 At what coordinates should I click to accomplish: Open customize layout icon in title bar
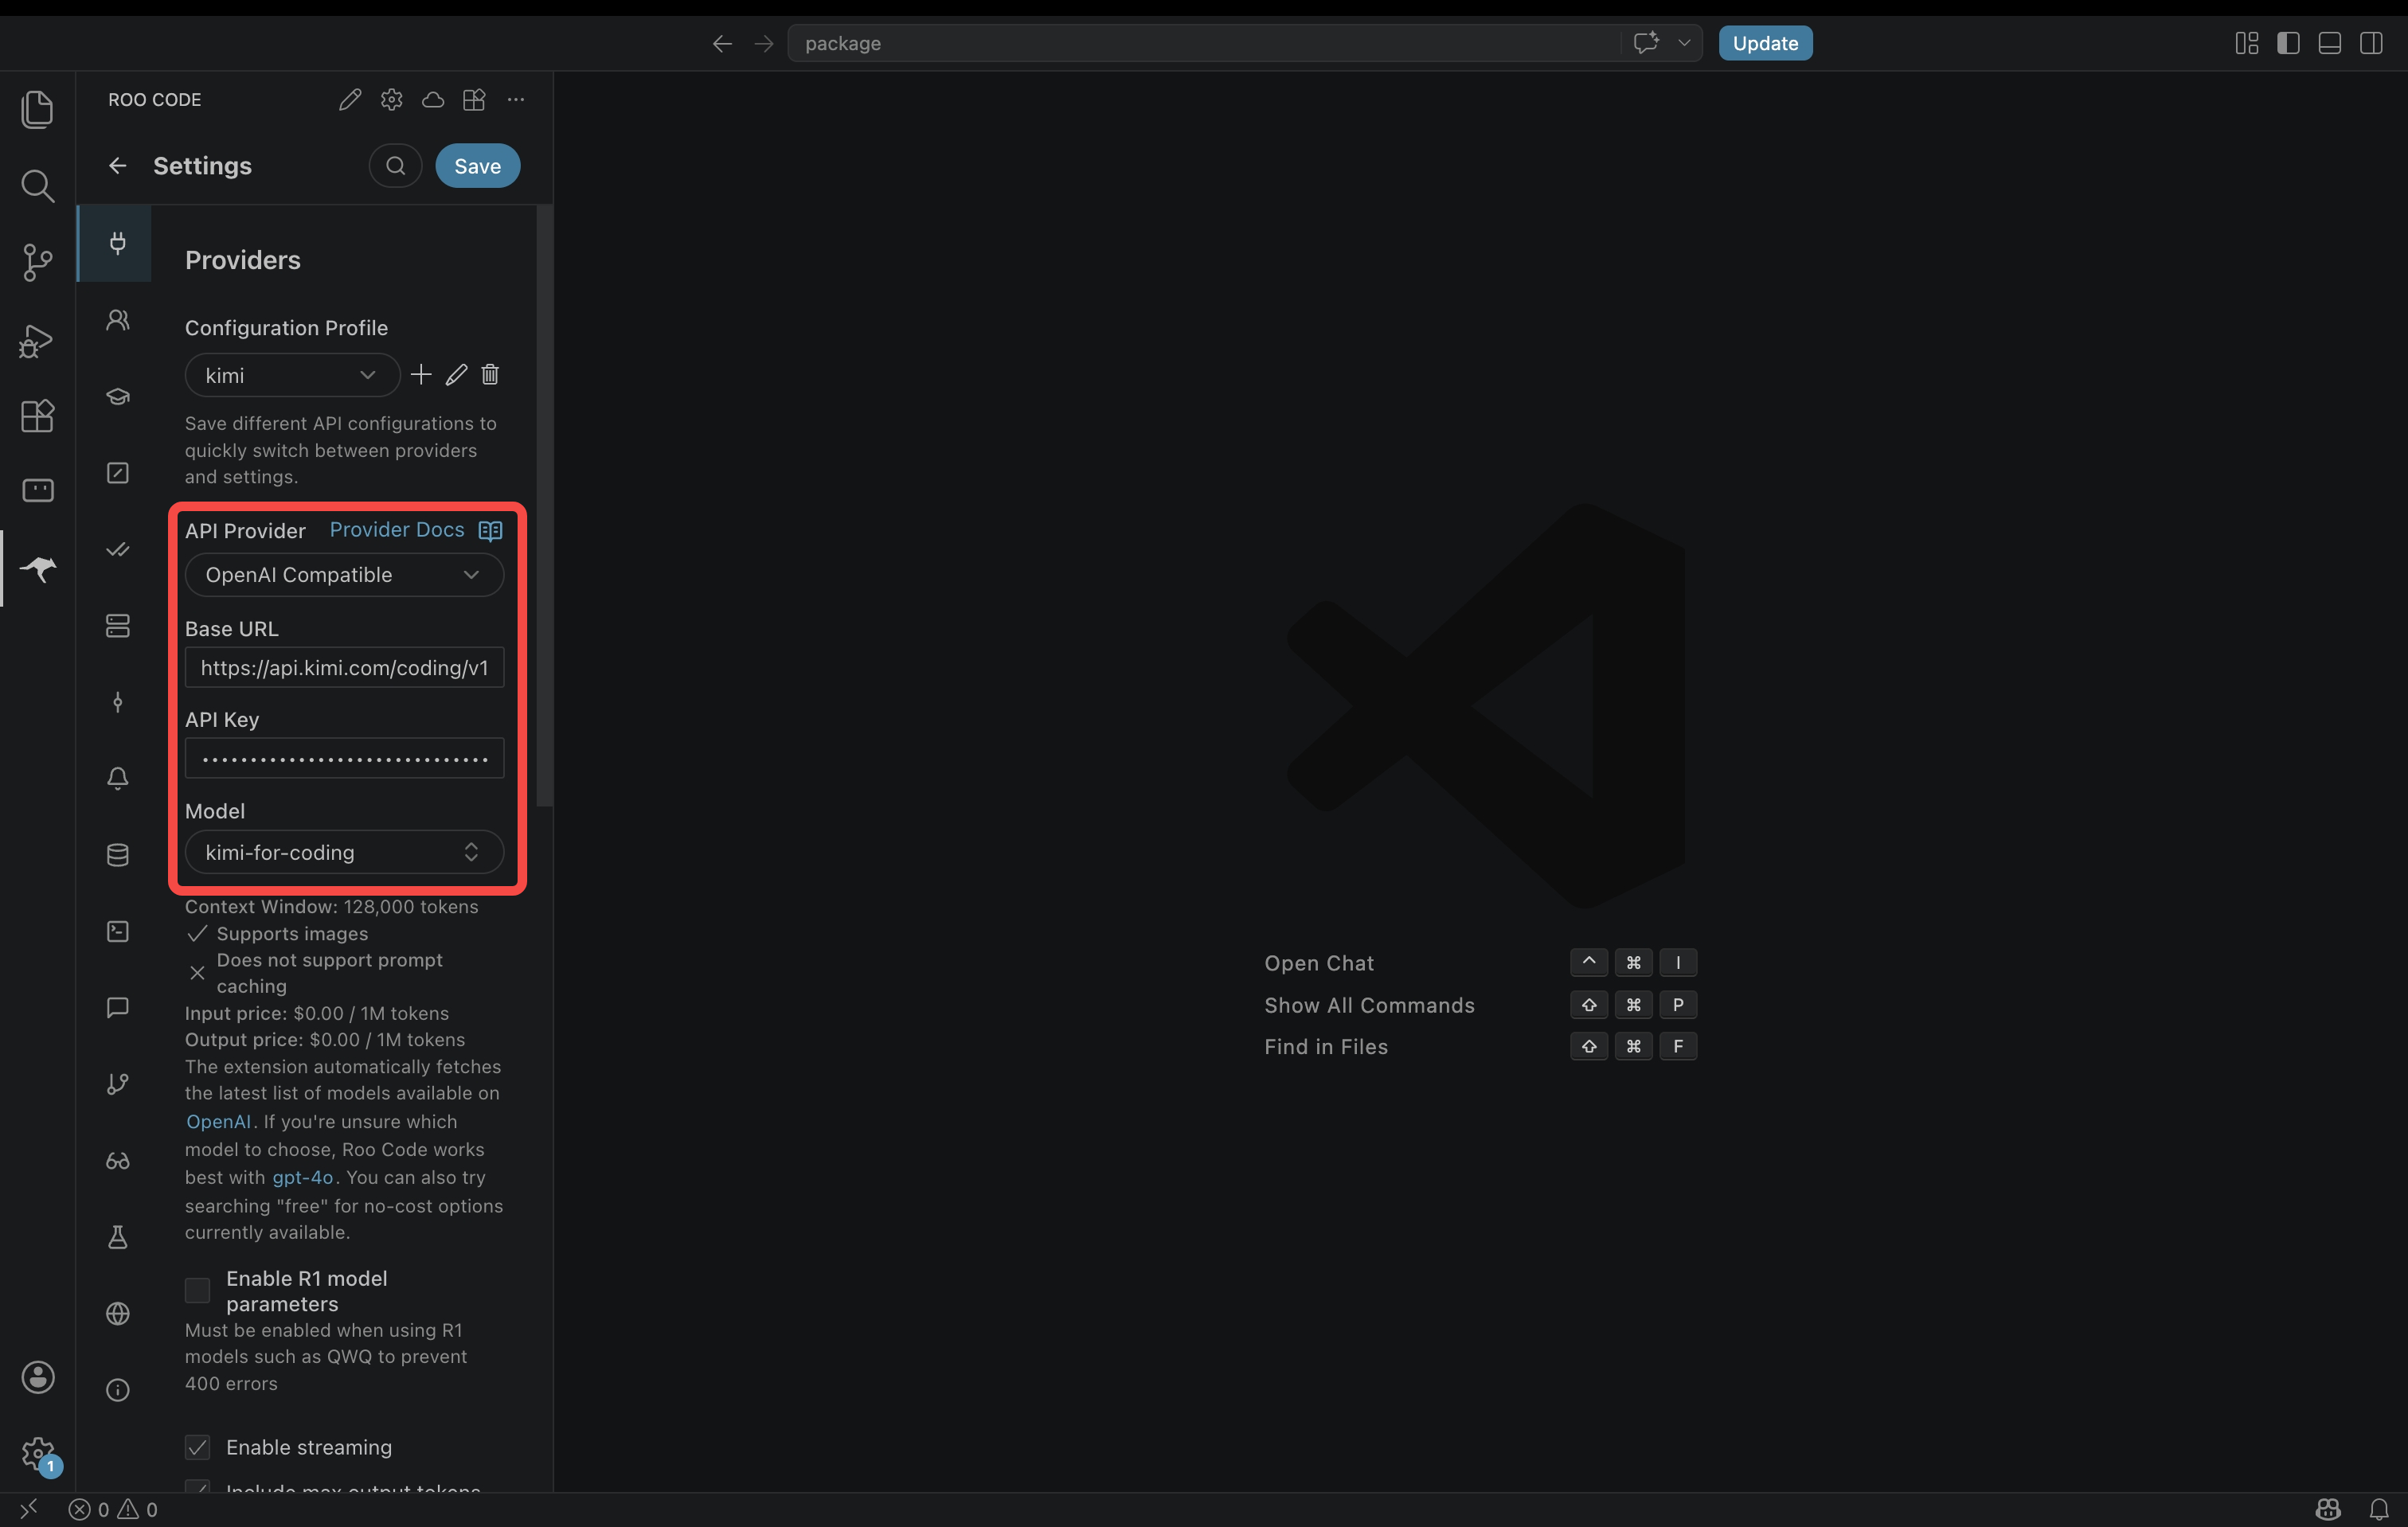(x=2247, y=43)
